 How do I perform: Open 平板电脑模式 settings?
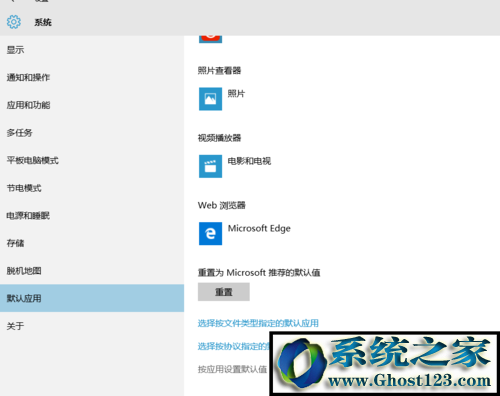click(x=92, y=160)
